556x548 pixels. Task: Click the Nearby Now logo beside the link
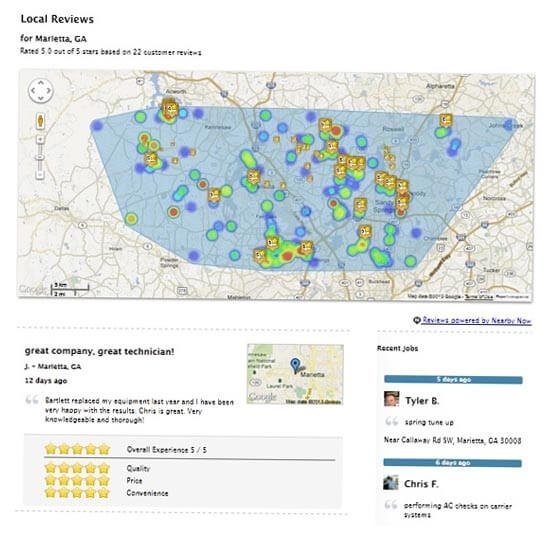(416, 320)
